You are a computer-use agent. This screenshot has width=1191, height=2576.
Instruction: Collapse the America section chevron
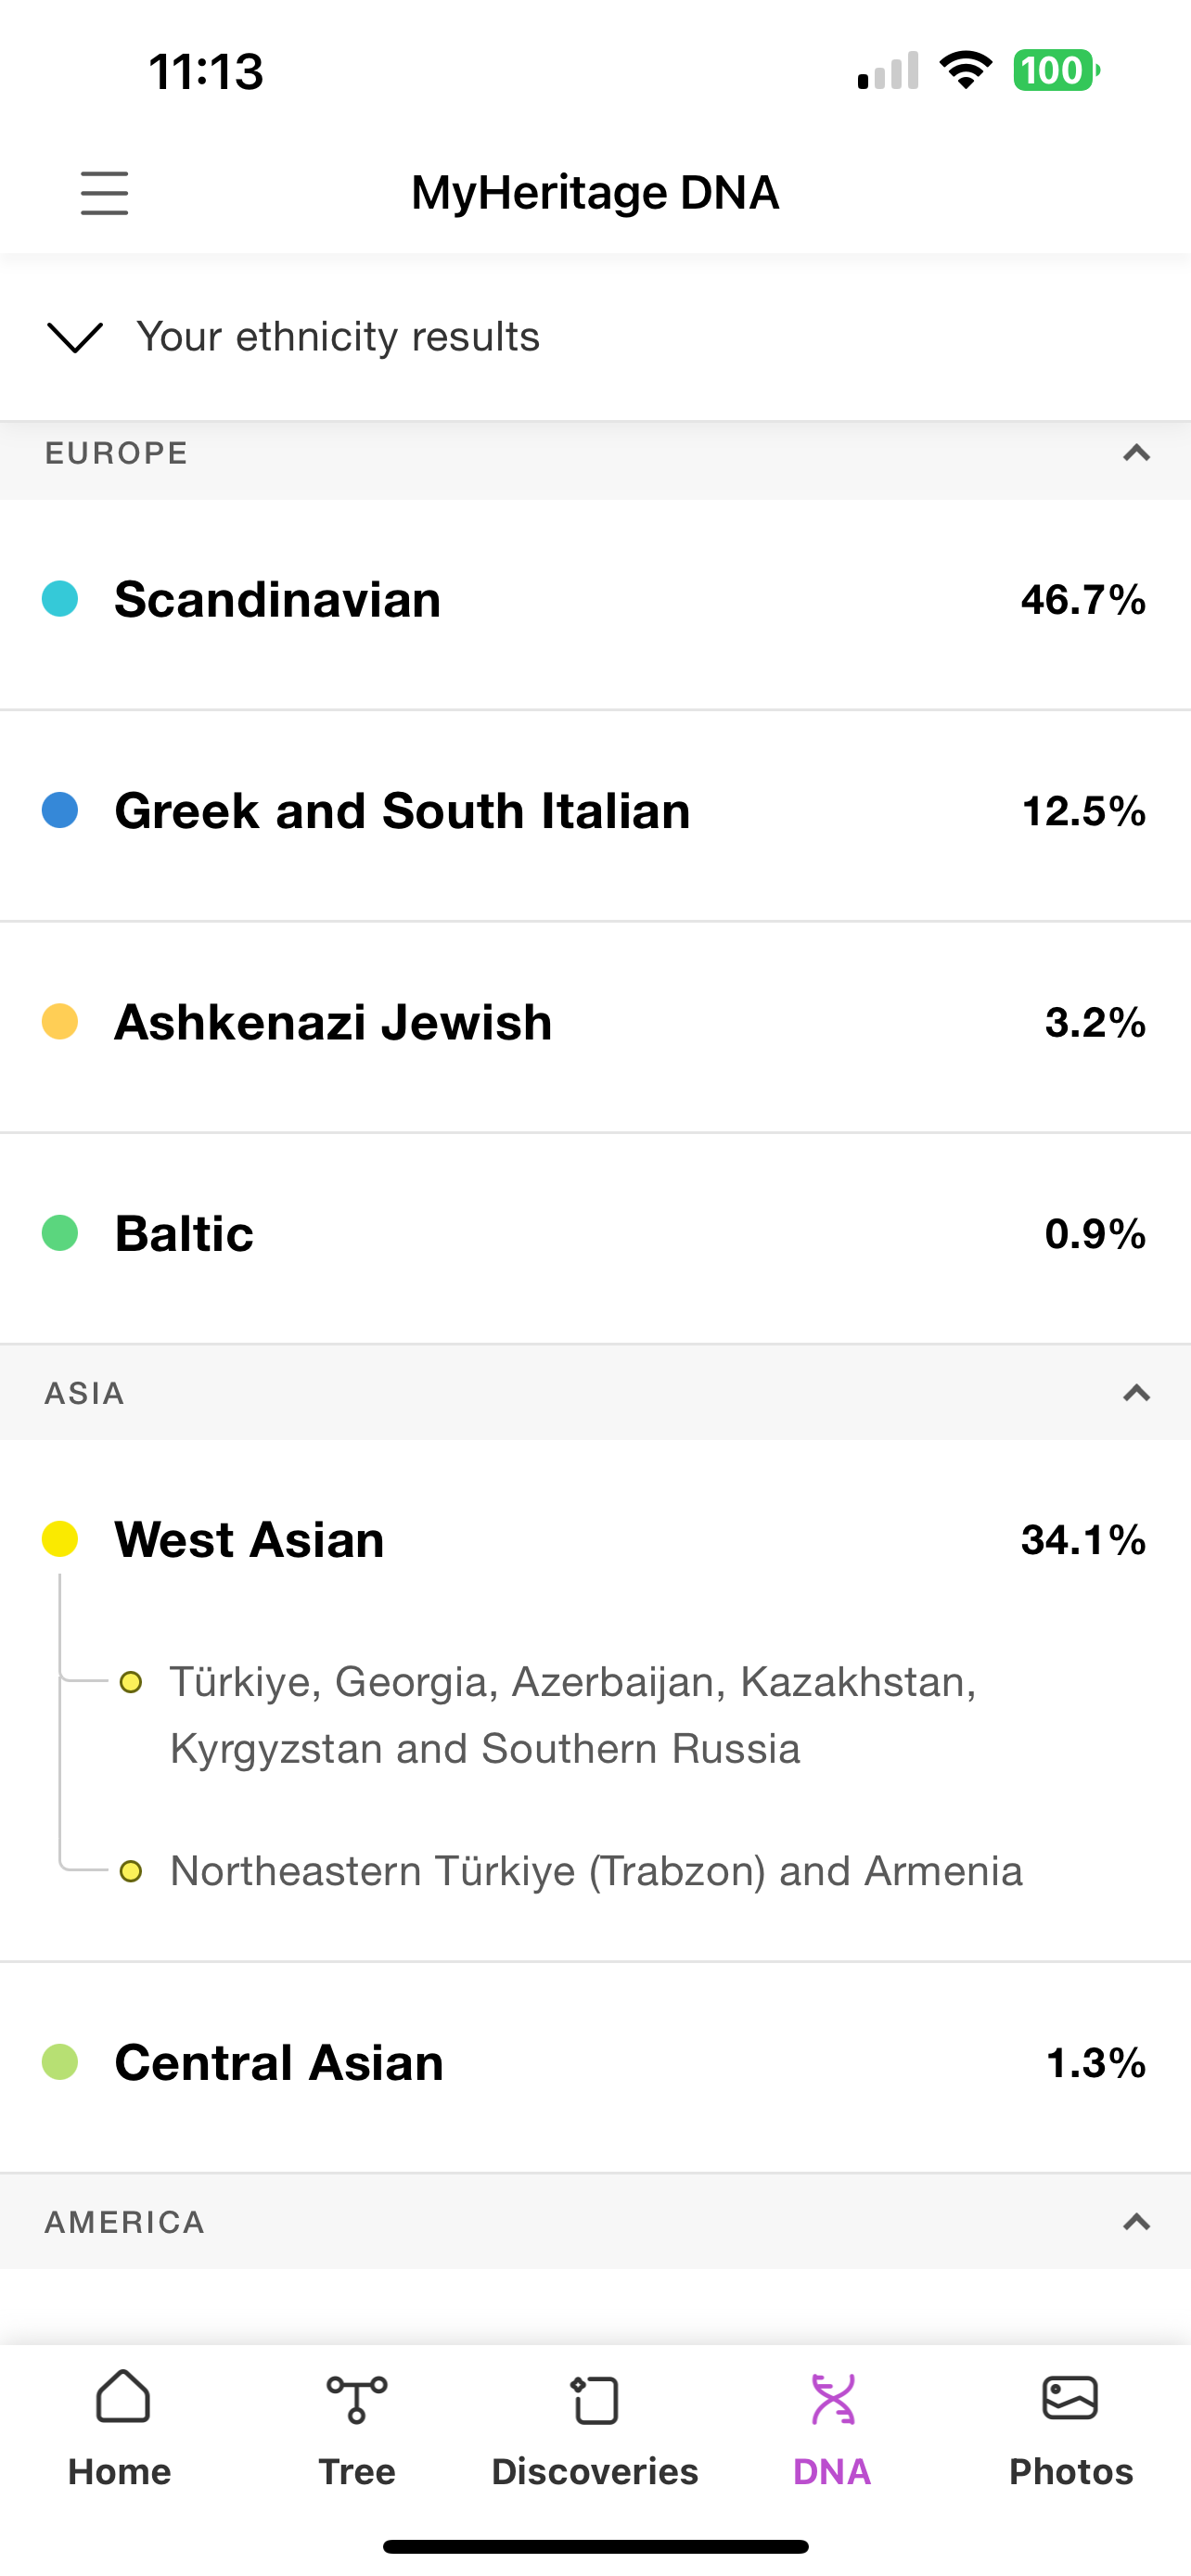[1136, 2222]
